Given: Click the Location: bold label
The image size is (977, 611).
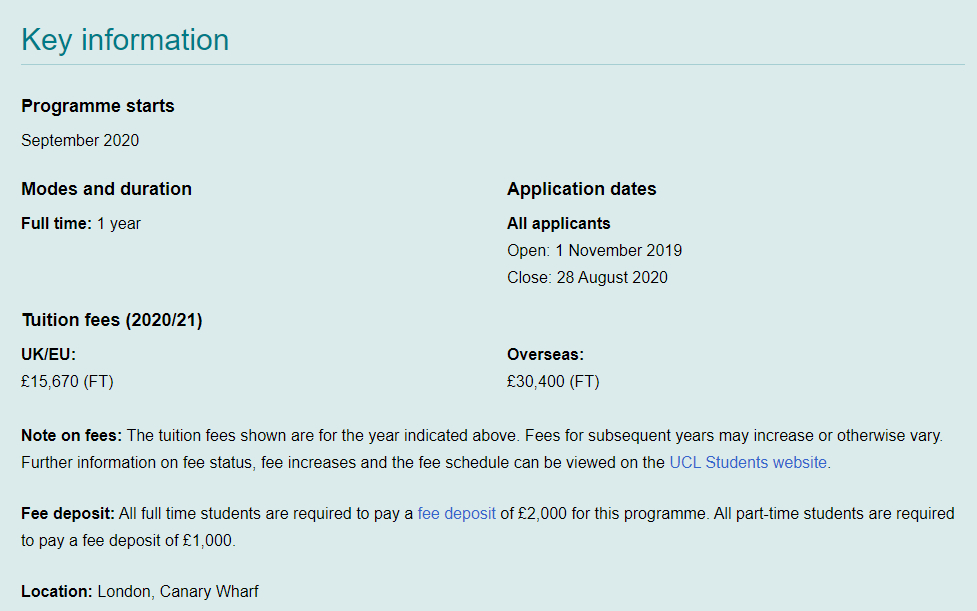Looking at the screenshot, I should tap(56, 592).
